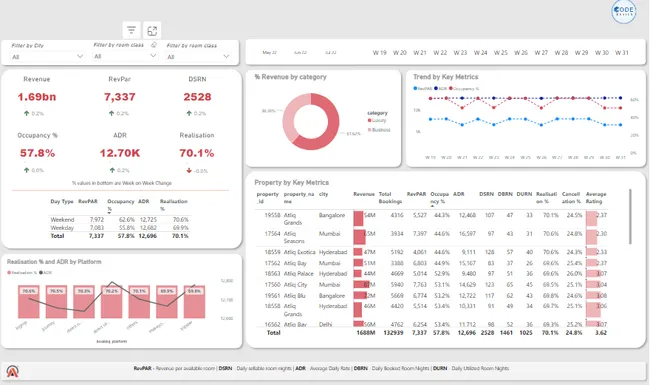Image resolution: width=650 pixels, height=385 pixels.
Task: Select property row 19558 Atliq Grands
Action: (431, 219)
